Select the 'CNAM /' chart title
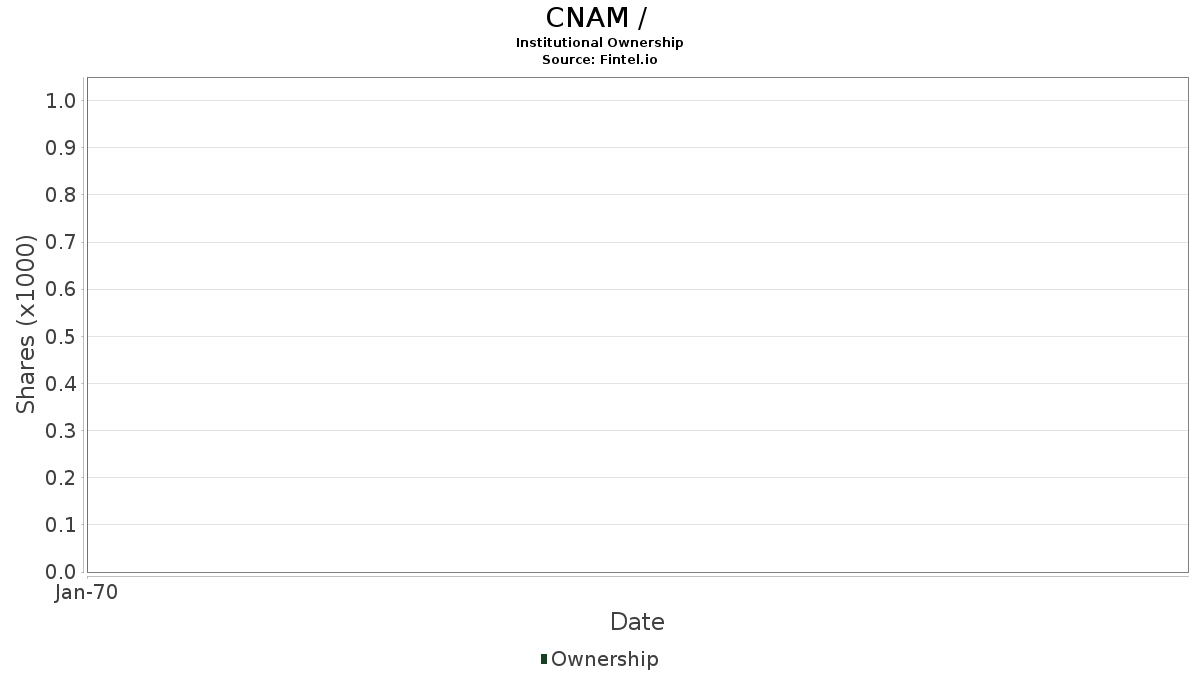Screen dimensions: 1200x675 tap(600, 18)
